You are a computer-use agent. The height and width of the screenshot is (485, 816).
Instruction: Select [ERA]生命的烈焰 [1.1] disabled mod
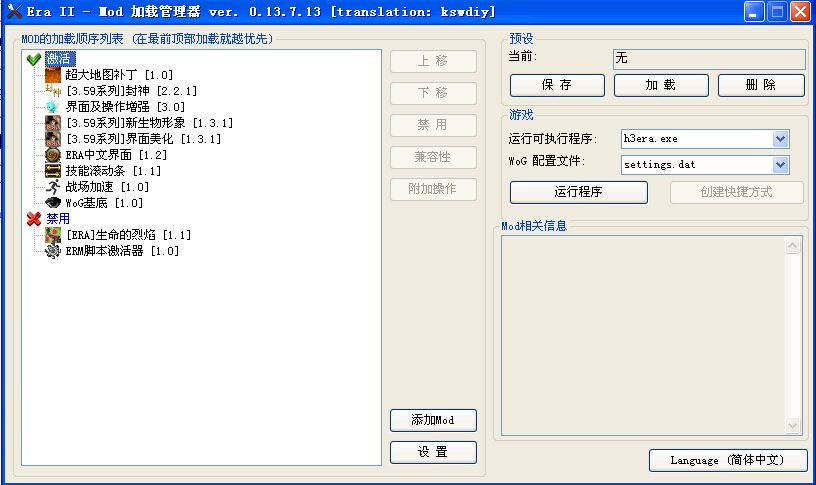pyautogui.click(x=129, y=235)
